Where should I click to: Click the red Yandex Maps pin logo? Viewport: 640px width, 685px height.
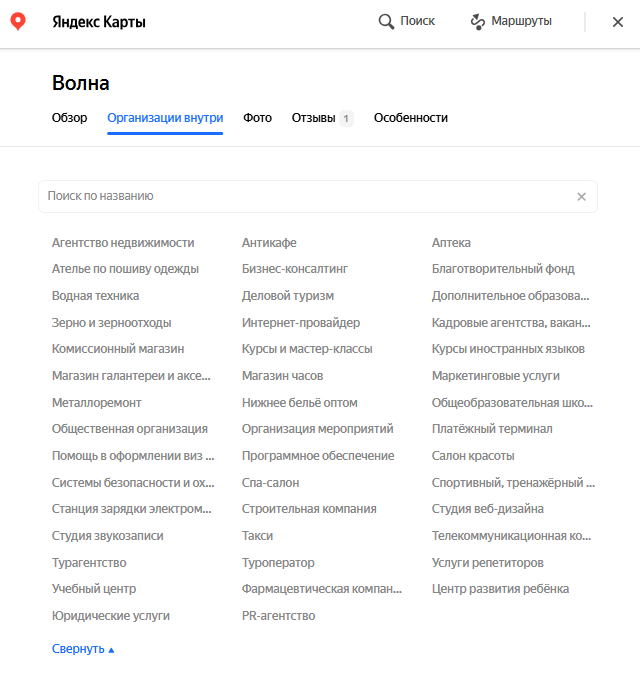[18, 21]
